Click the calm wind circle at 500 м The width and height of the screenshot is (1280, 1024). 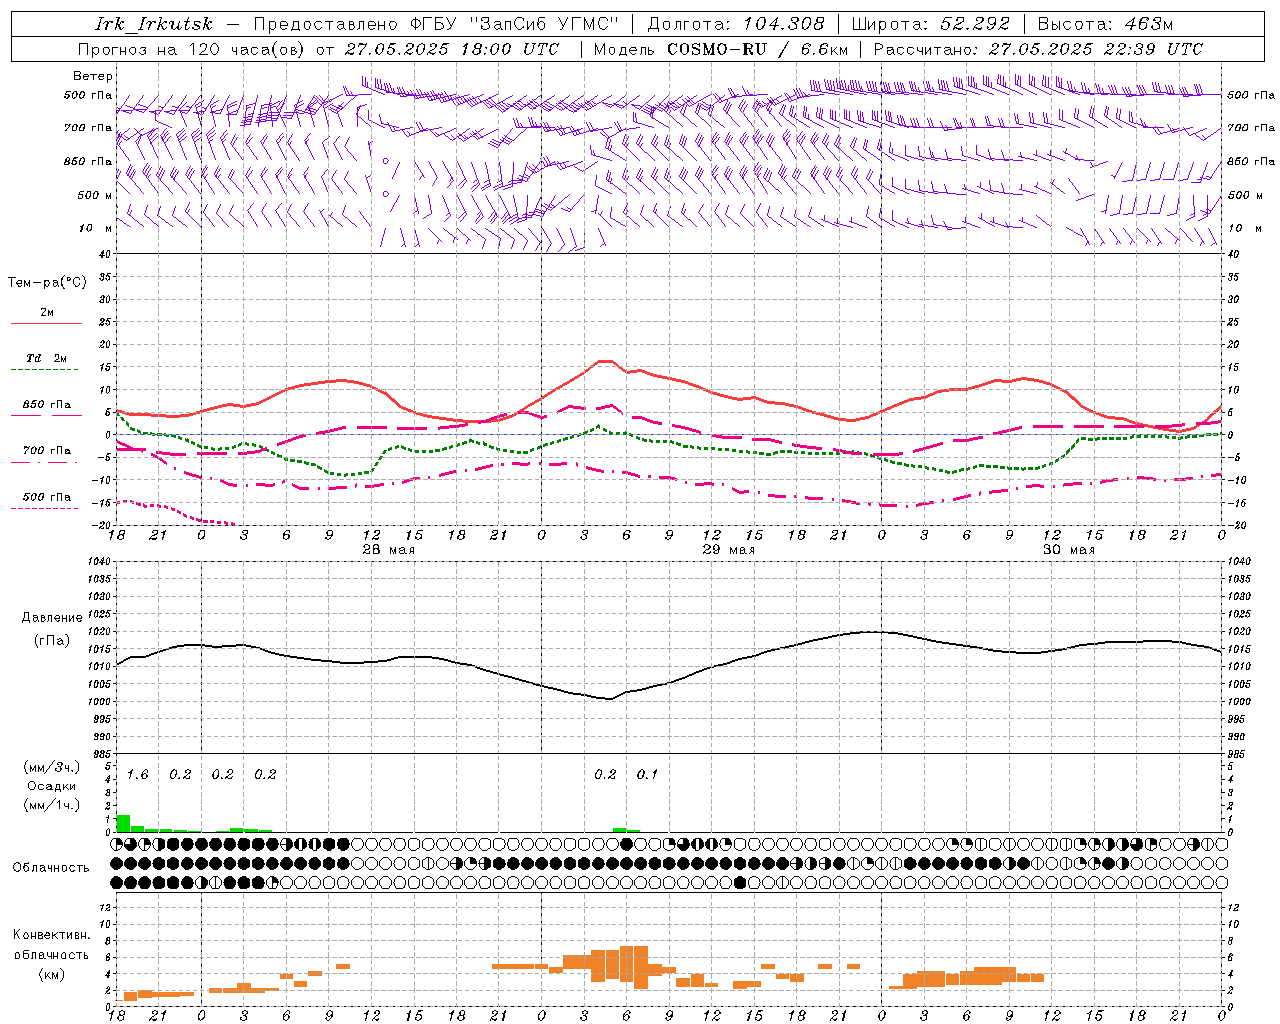pyautogui.click(x=385, y=194)
